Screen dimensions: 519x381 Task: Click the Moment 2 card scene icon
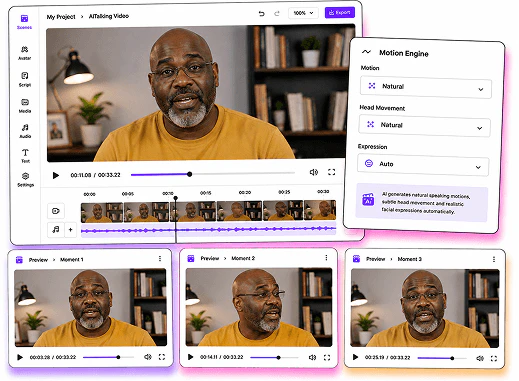(191, 258)
